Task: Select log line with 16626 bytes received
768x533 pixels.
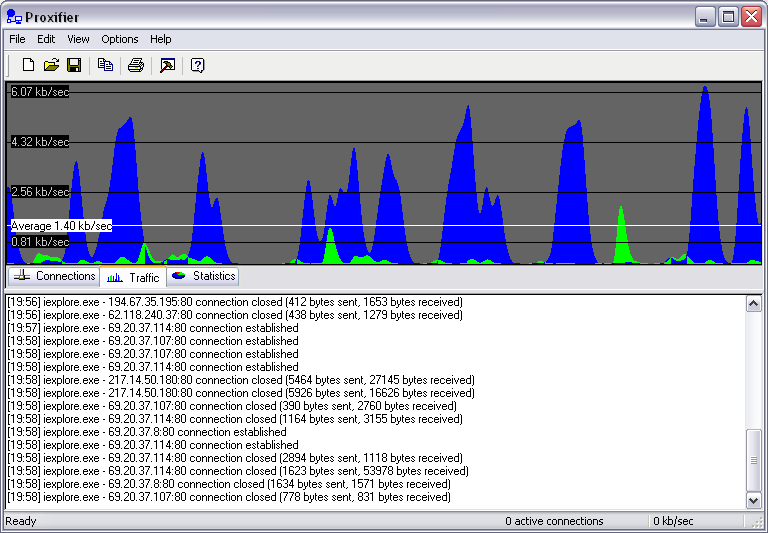Action: coord(241,393)
